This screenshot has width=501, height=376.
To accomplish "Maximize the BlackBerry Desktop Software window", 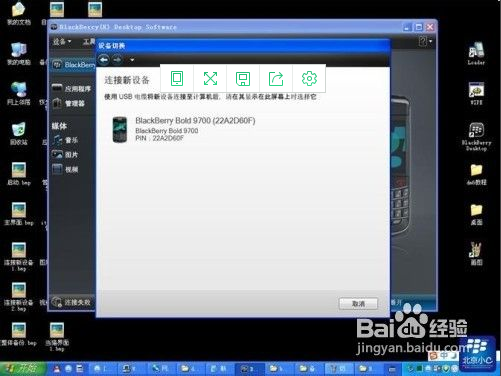I will coord(419,27).
